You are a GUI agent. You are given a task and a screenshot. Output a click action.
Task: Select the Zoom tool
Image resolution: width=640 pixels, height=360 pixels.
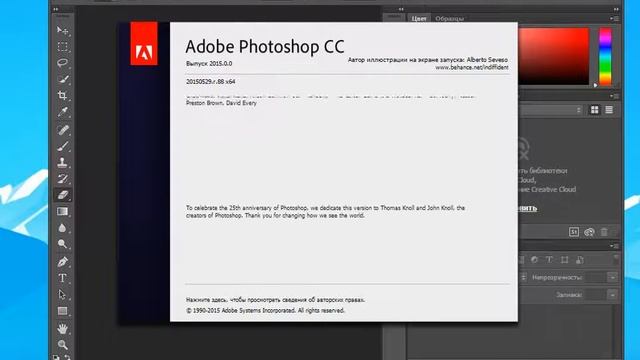(x=62, y=345)
